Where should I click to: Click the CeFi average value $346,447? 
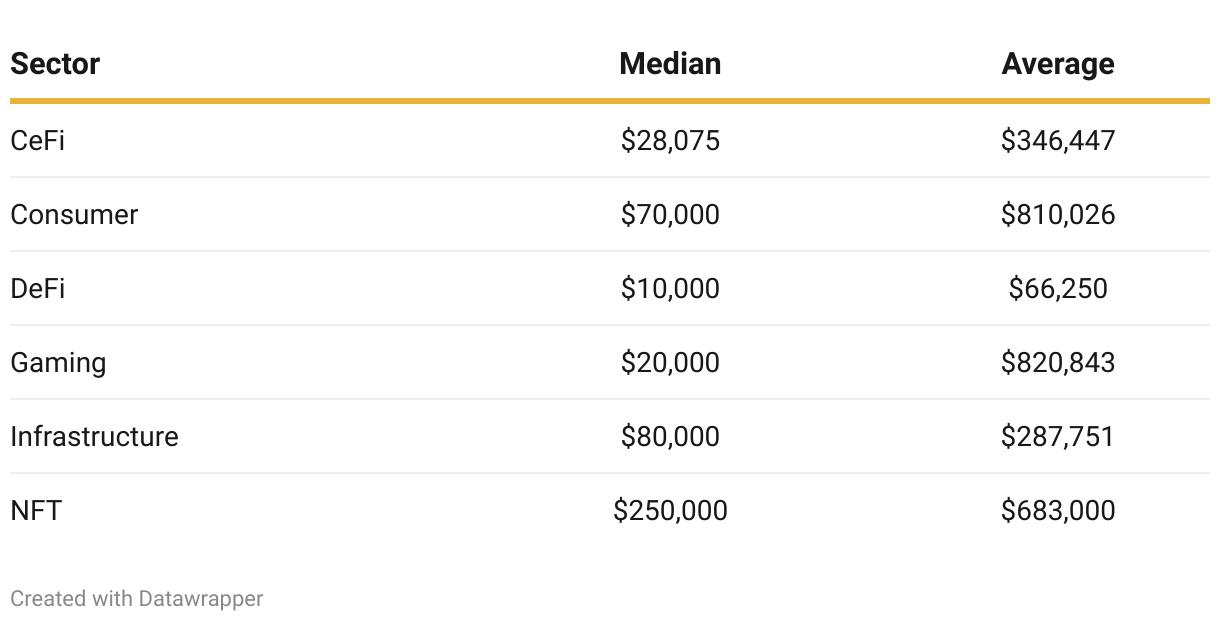click(1058, 141)
